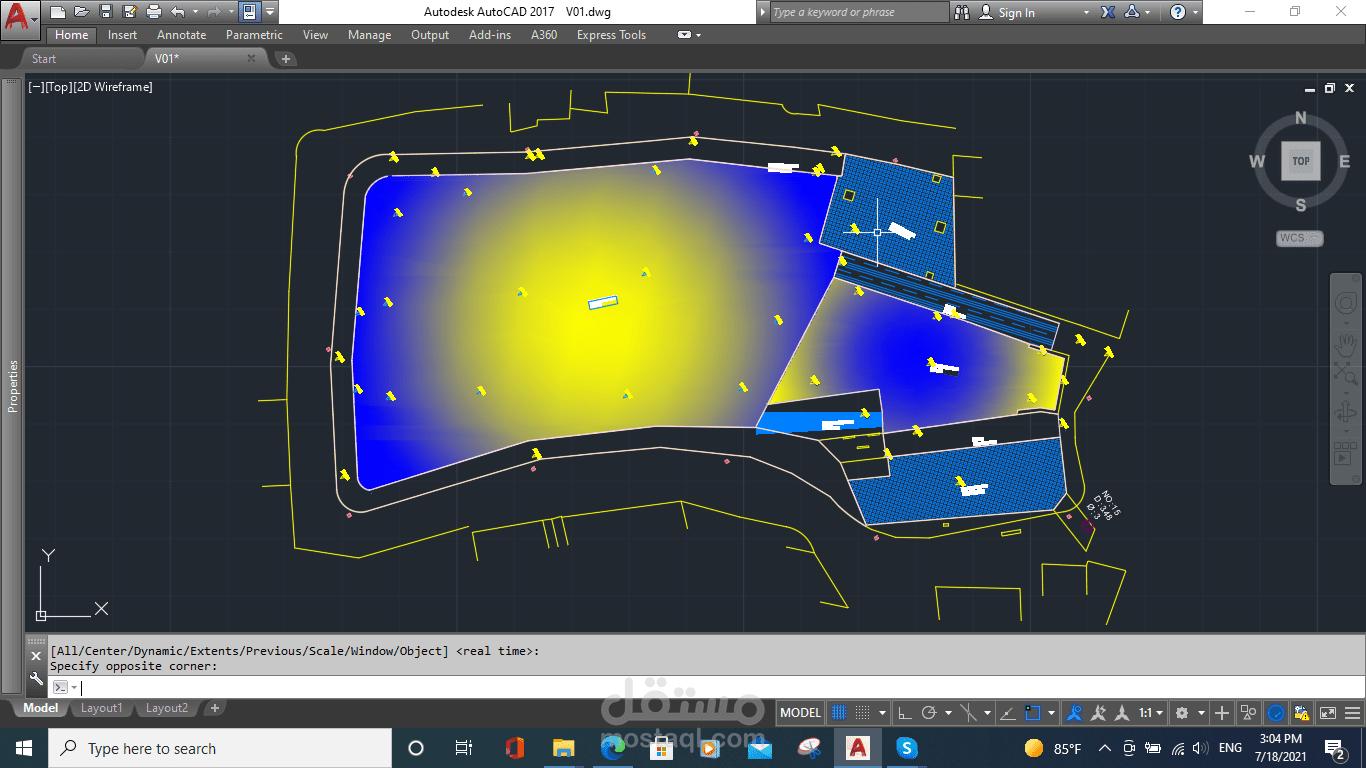Image resolution: width=1366 pixels, height=768 pixels.
Task: Click the Save icon in quick access
Action: click(105, 12)
